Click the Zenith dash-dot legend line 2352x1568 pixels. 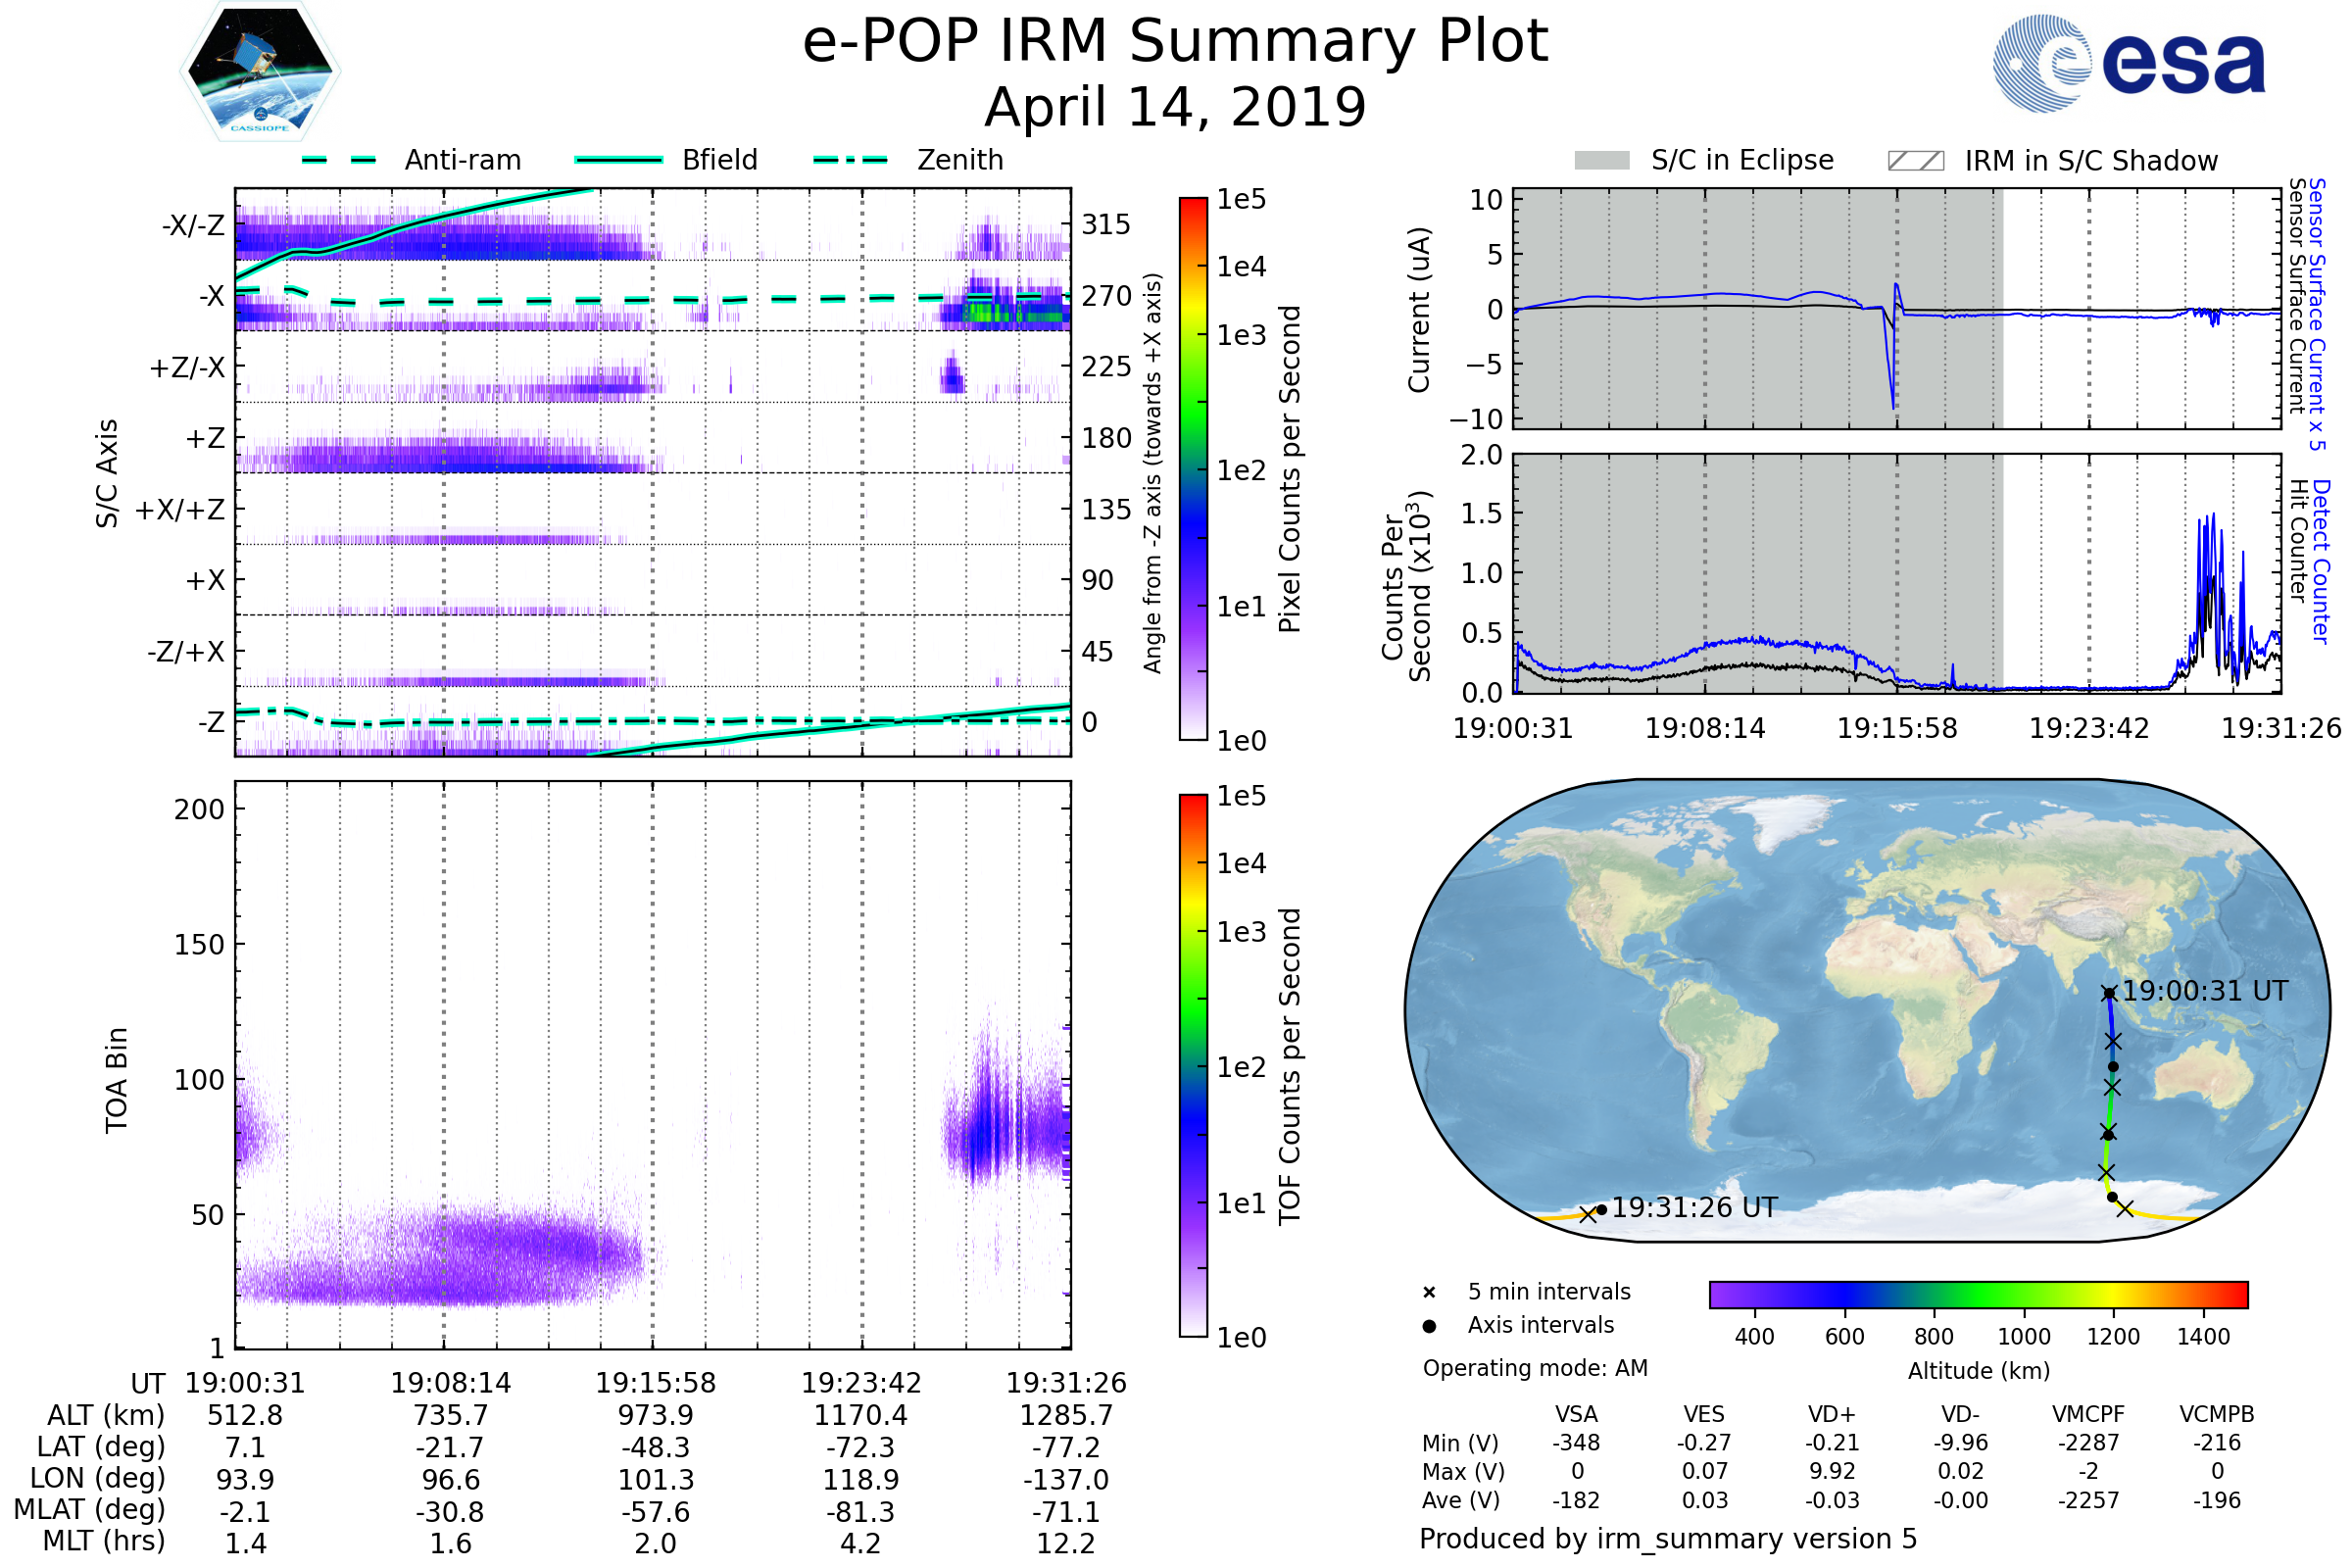[x=850, y=160]
